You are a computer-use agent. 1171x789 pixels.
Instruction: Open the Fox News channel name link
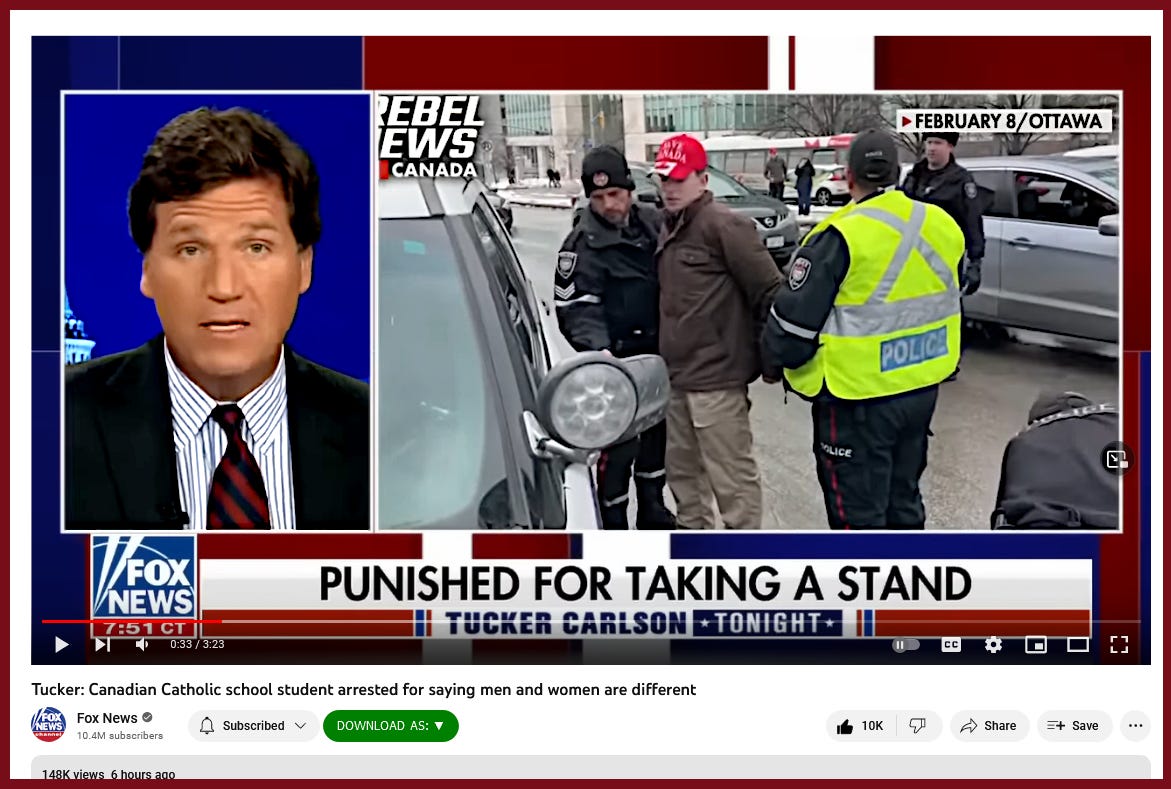coord(107,718)
